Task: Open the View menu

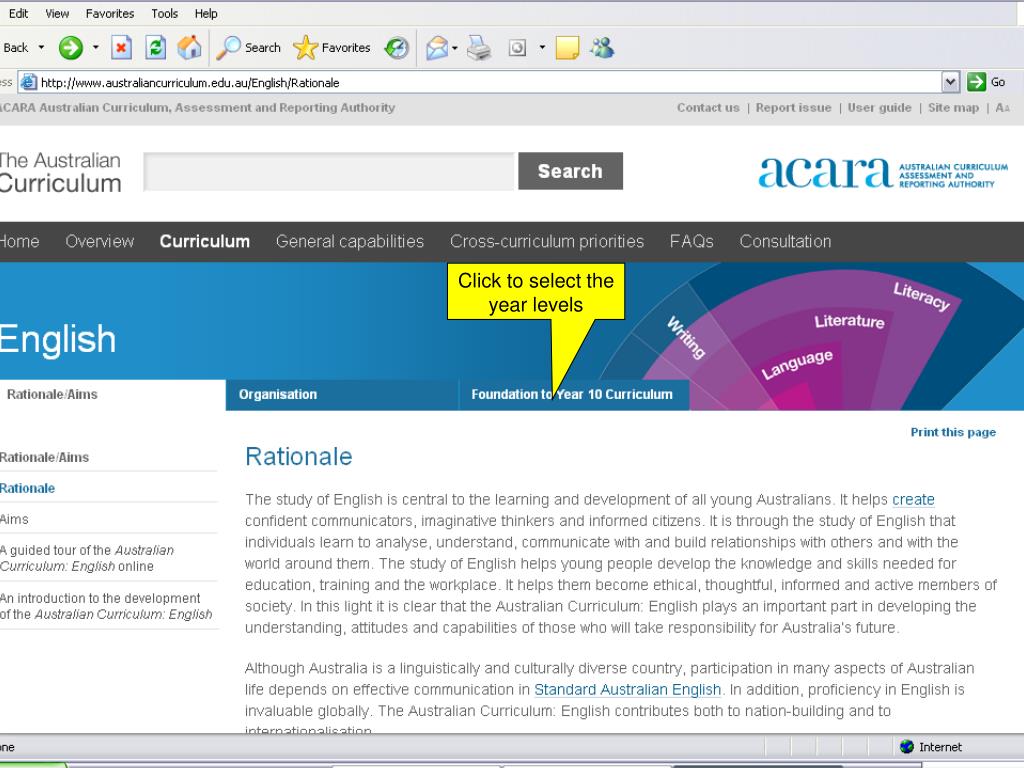Action: click(57, 13)
